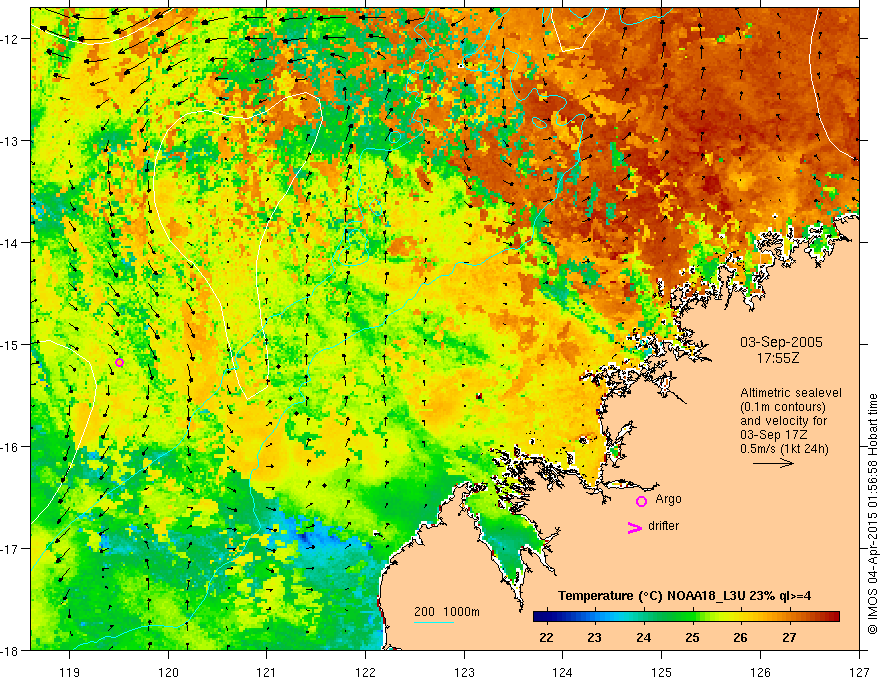Click longitude axis label 122
This screenshot has height=680, width=880.
365,672
